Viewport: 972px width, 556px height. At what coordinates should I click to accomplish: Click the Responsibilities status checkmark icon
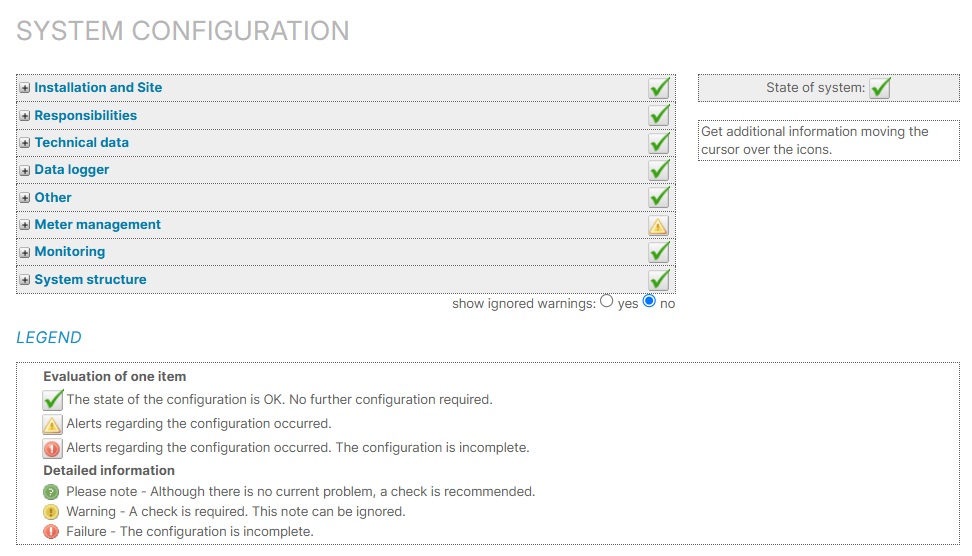point(658,115)
